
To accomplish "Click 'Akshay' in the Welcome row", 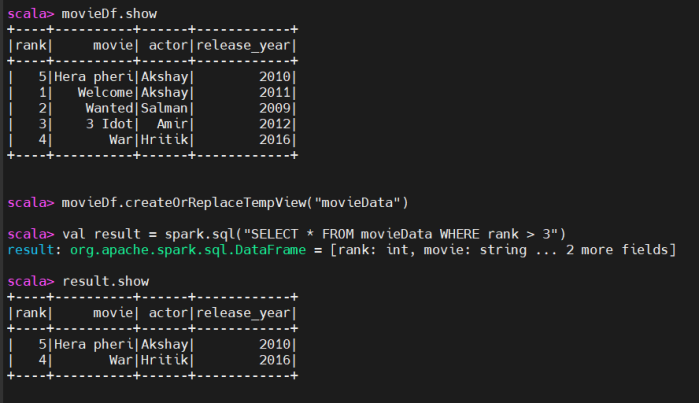I will coord(164,92).
